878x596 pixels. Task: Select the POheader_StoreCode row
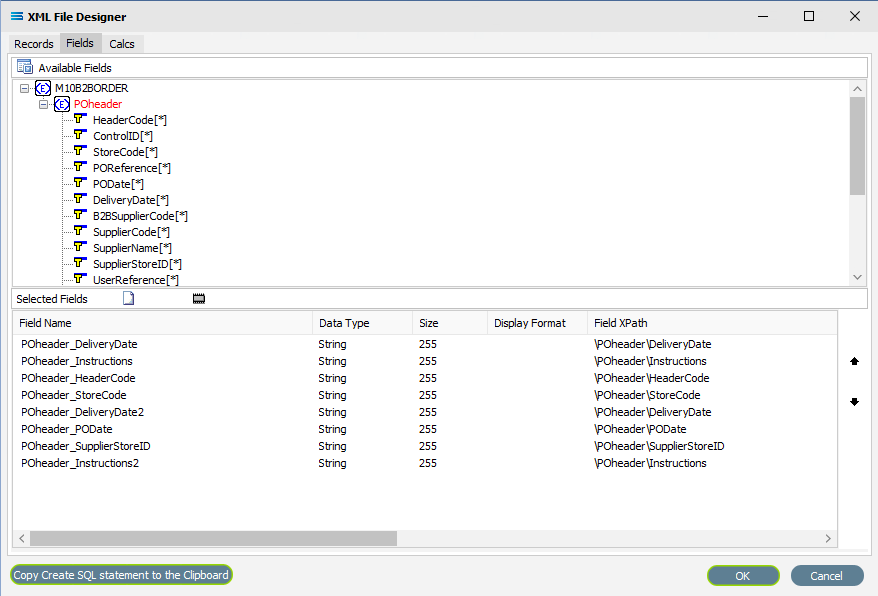425,395
